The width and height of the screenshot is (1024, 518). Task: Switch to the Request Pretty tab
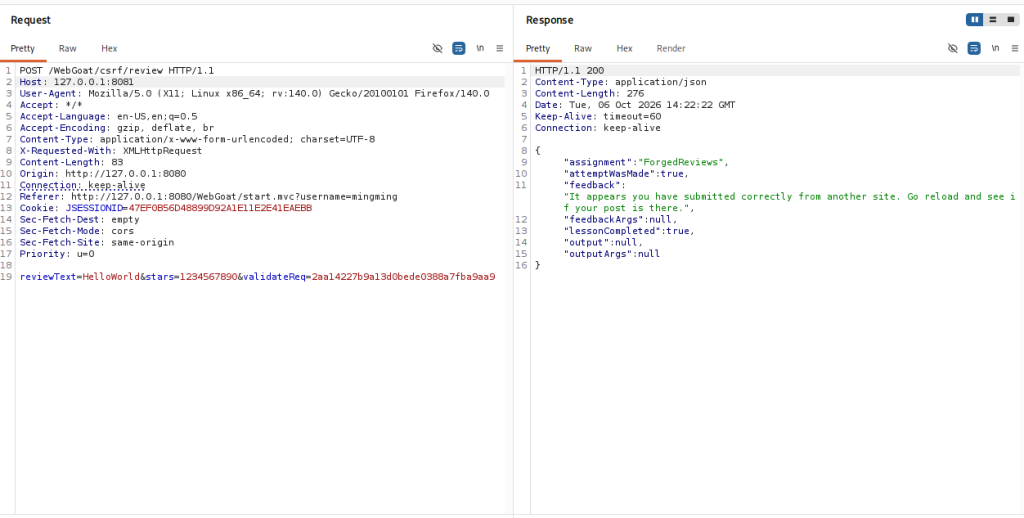click(x=23, y=48)
